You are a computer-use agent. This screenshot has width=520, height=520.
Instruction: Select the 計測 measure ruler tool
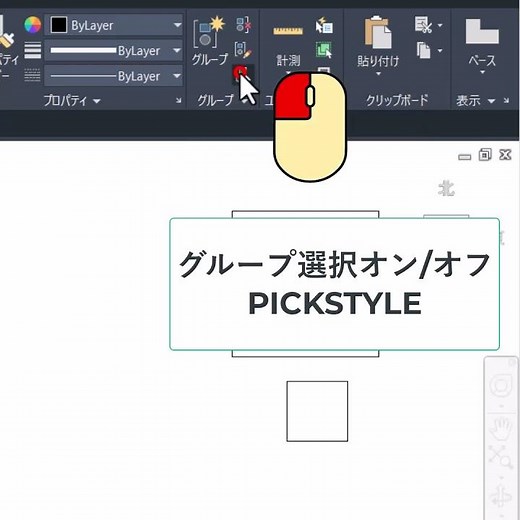point(288,42)
